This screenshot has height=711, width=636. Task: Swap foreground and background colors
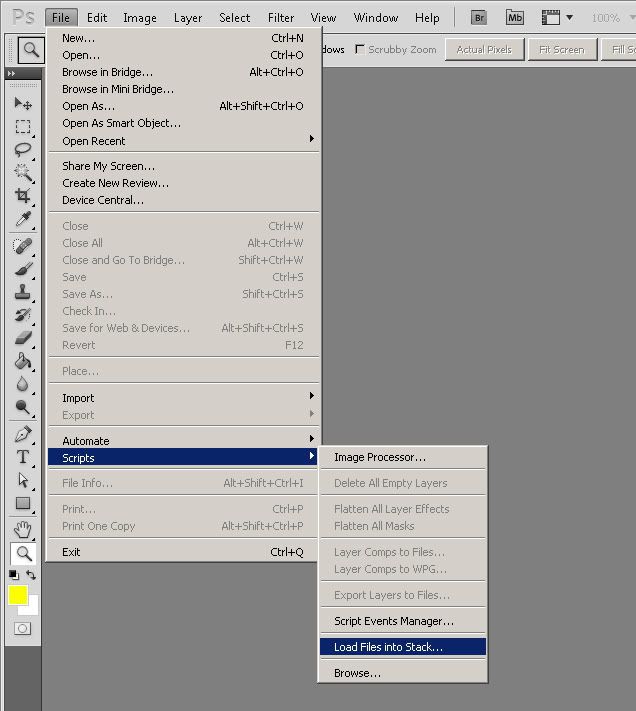click(32, 575)
